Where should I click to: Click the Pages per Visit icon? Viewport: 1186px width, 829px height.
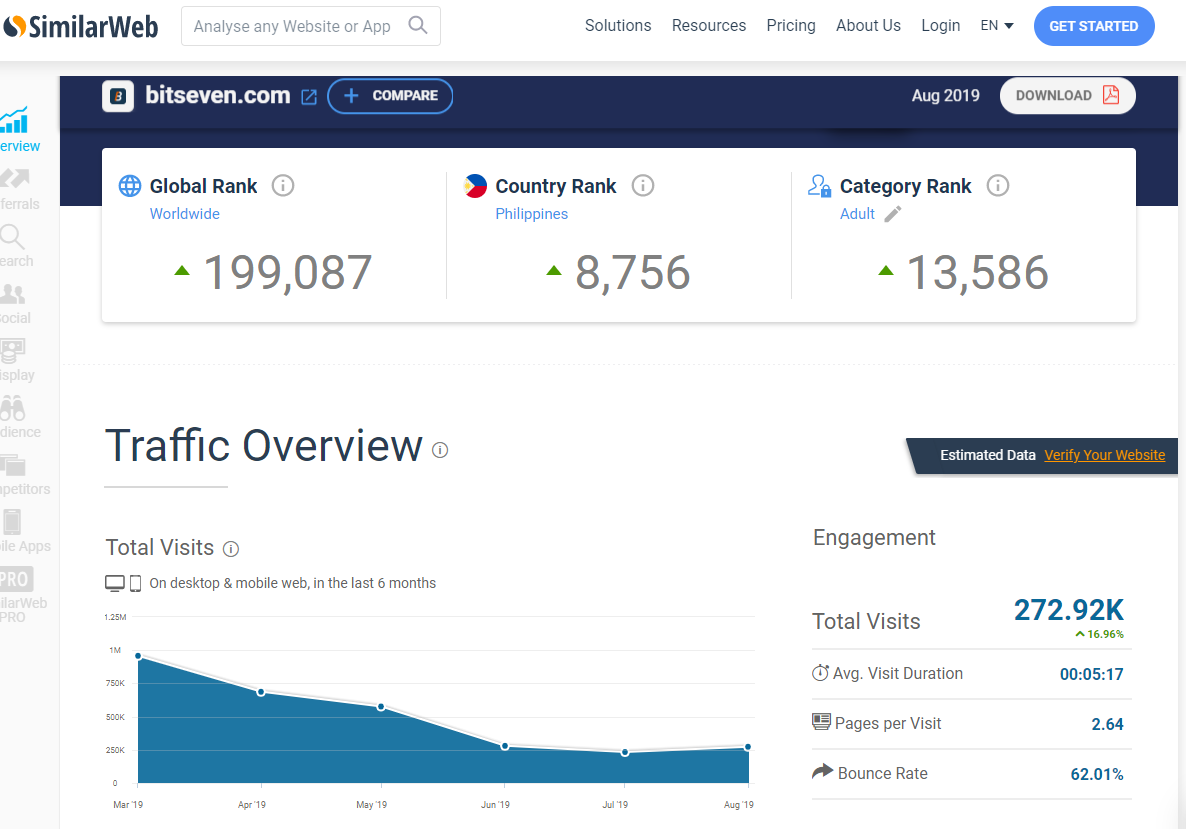(x=821, y=722)
